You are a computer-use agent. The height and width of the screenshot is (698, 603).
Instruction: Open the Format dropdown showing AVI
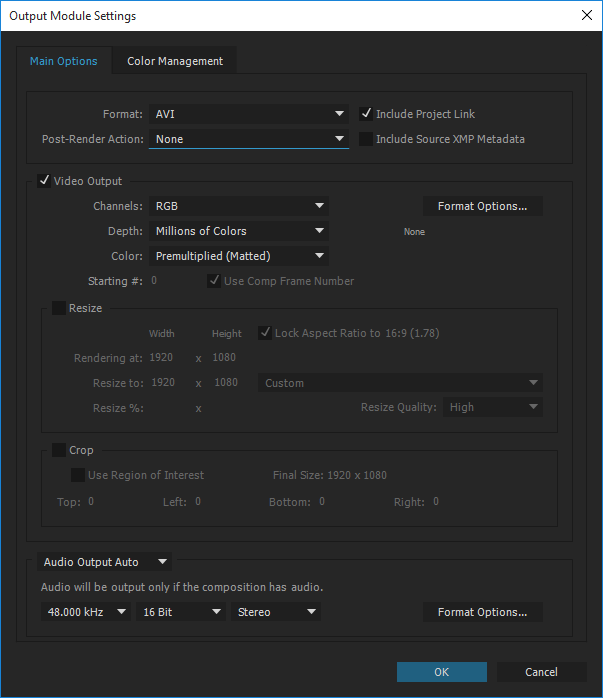(x=249, y=114)
